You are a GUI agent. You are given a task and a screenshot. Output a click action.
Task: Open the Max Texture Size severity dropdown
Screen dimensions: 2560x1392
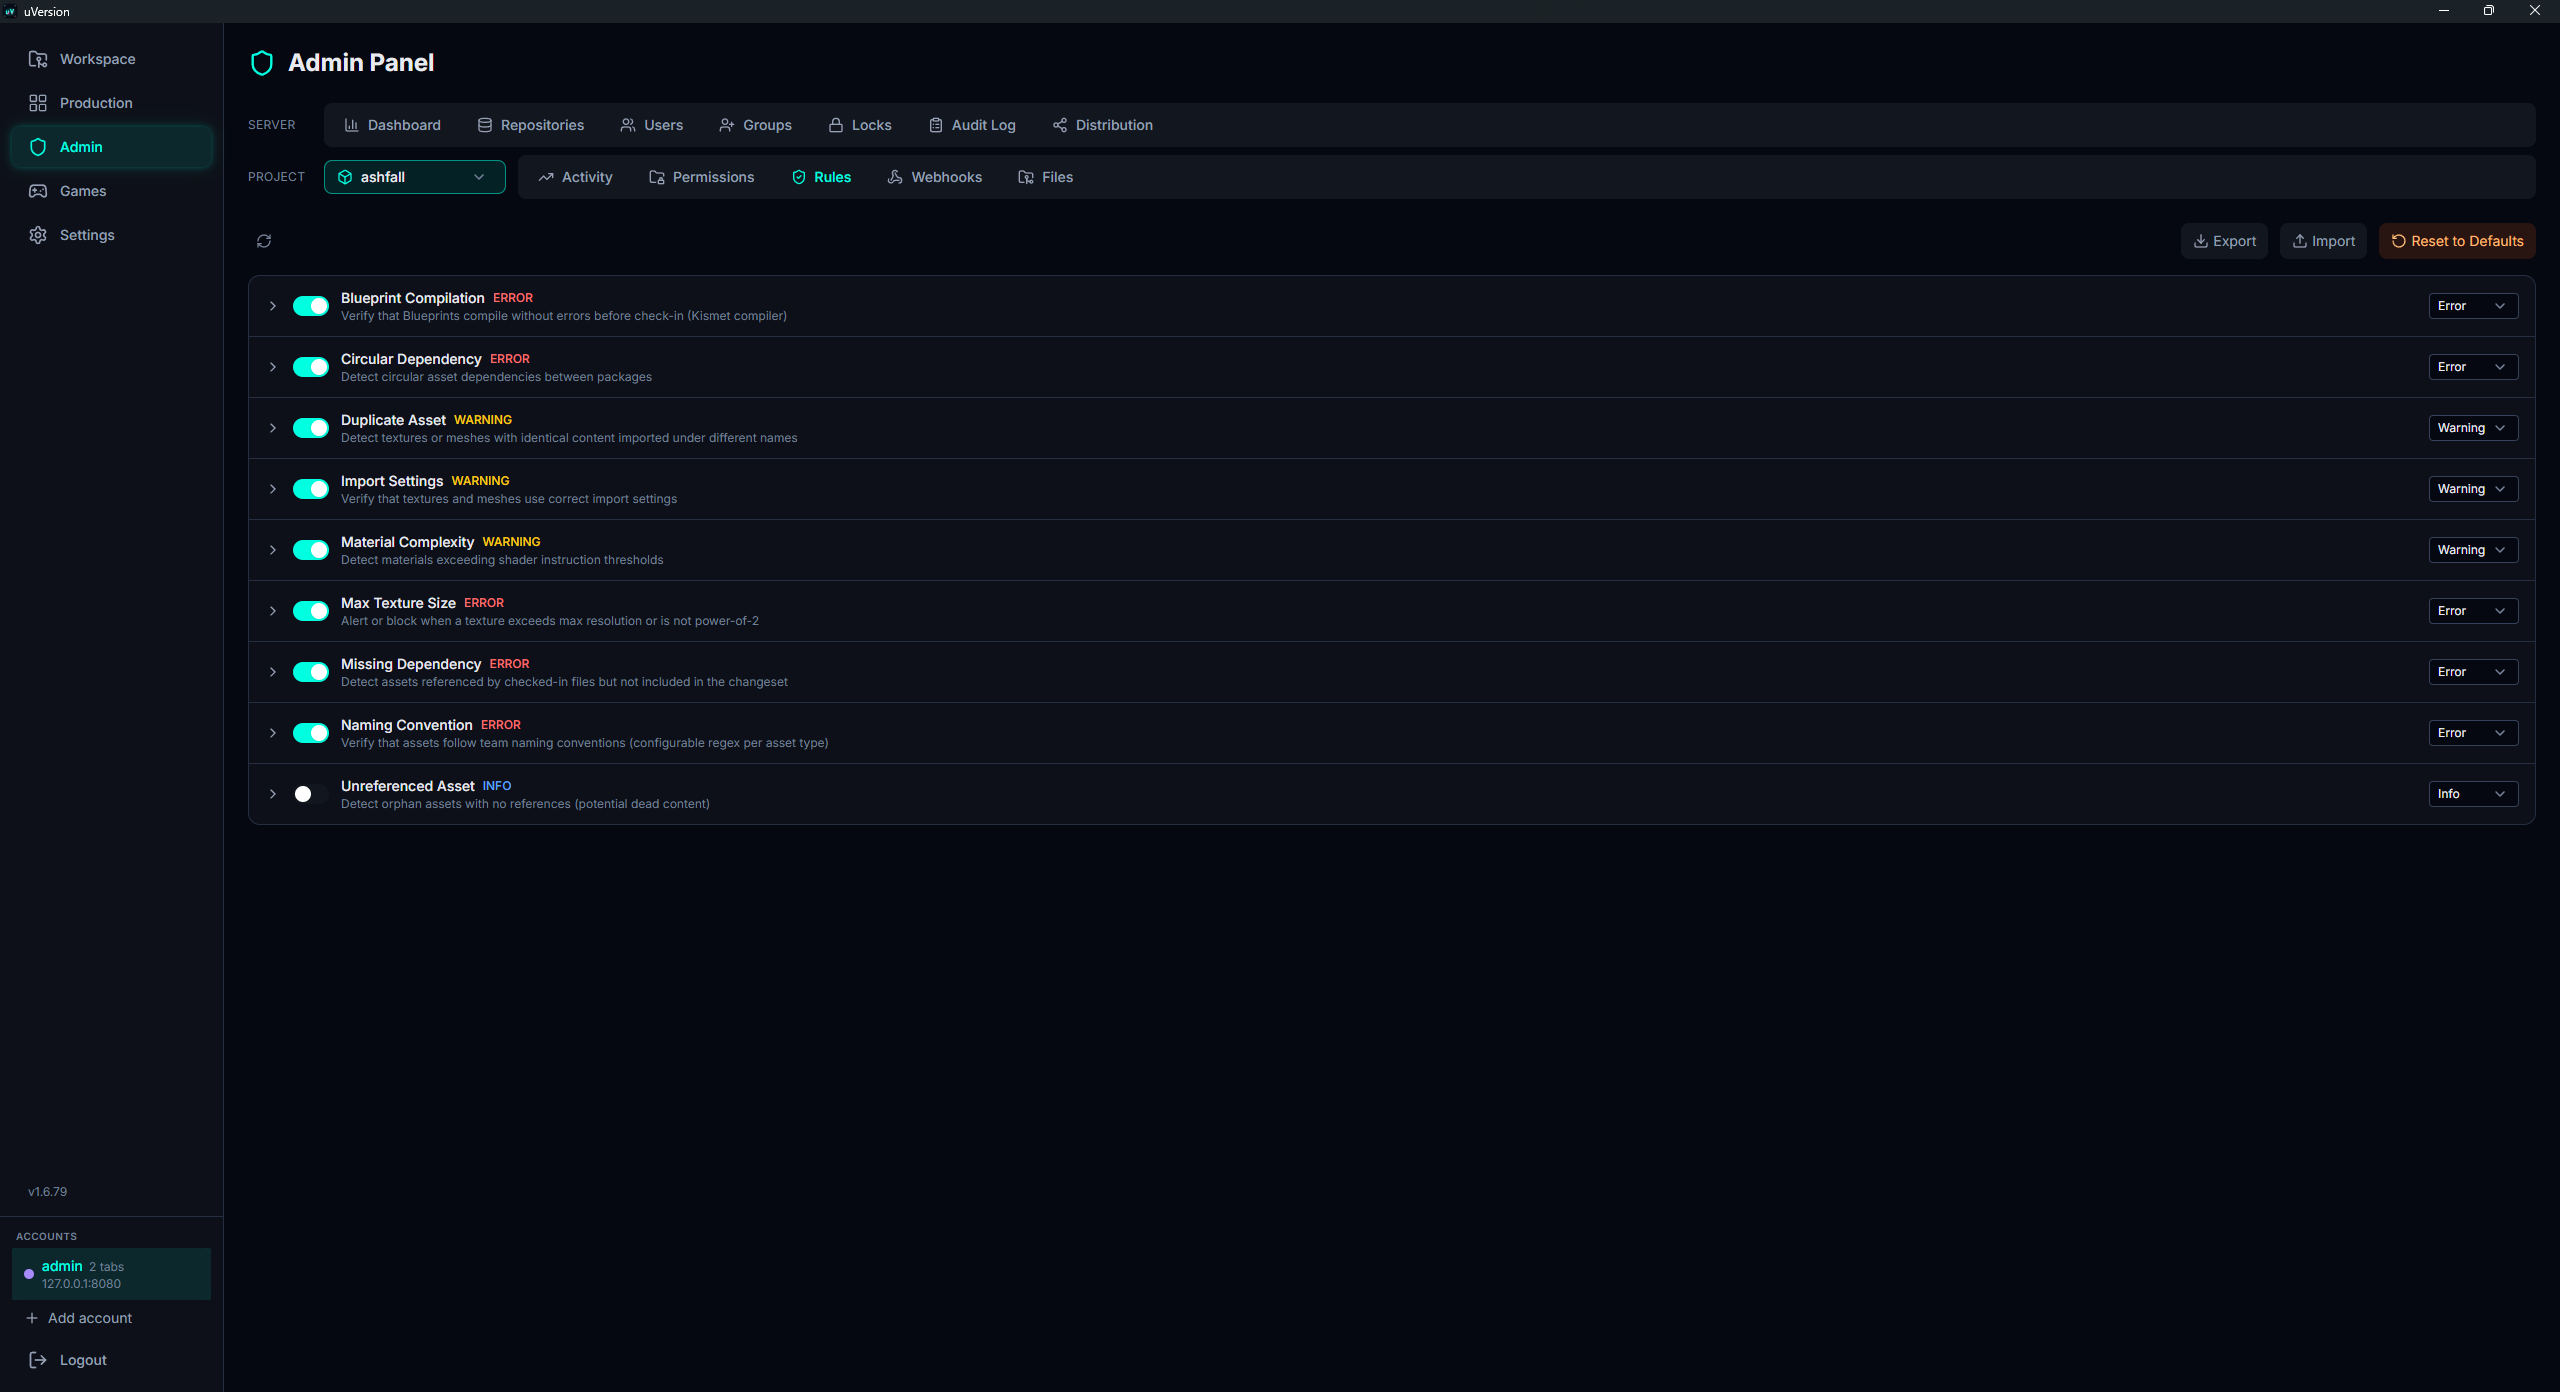pyautogui.click(x=2473, y=611)
